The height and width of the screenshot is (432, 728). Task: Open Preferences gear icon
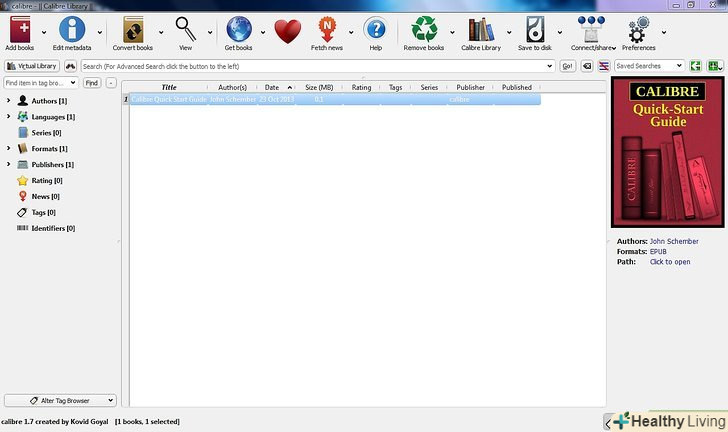point(638,30)
